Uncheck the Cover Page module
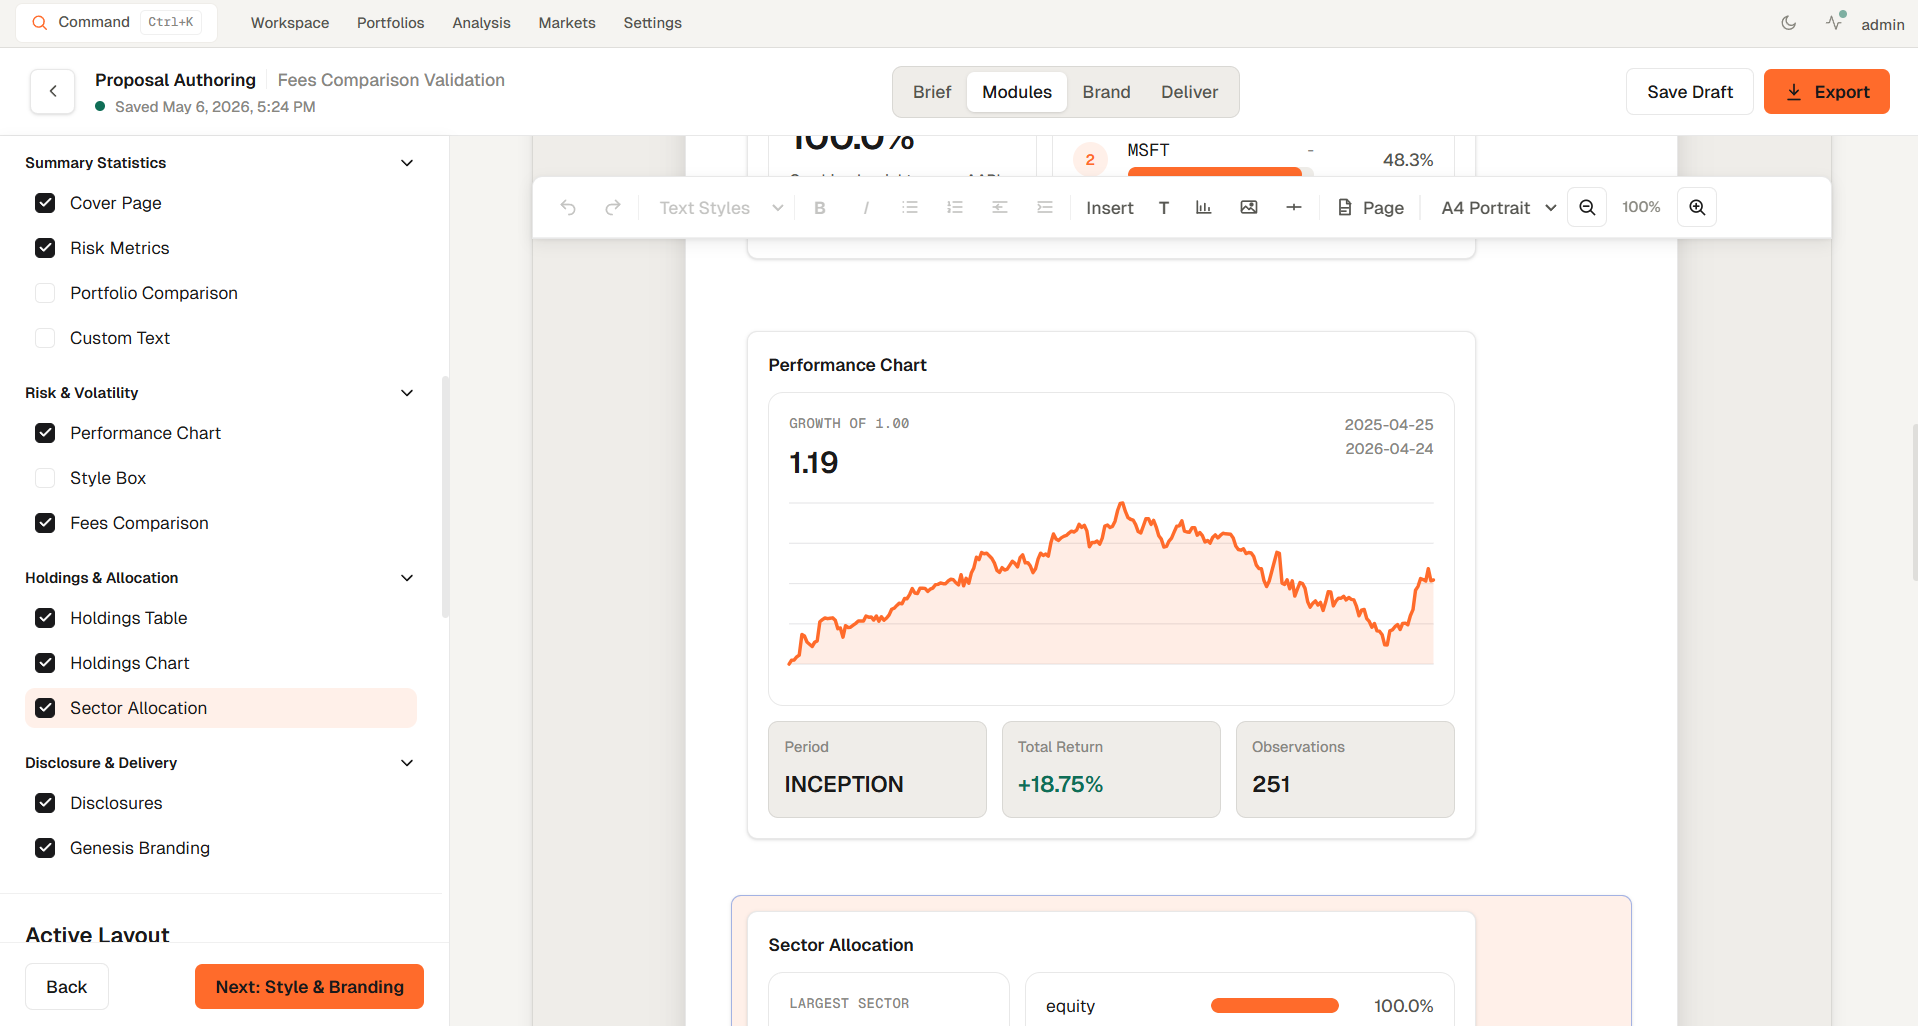Screen dimensions: 1918x1026 45,203
